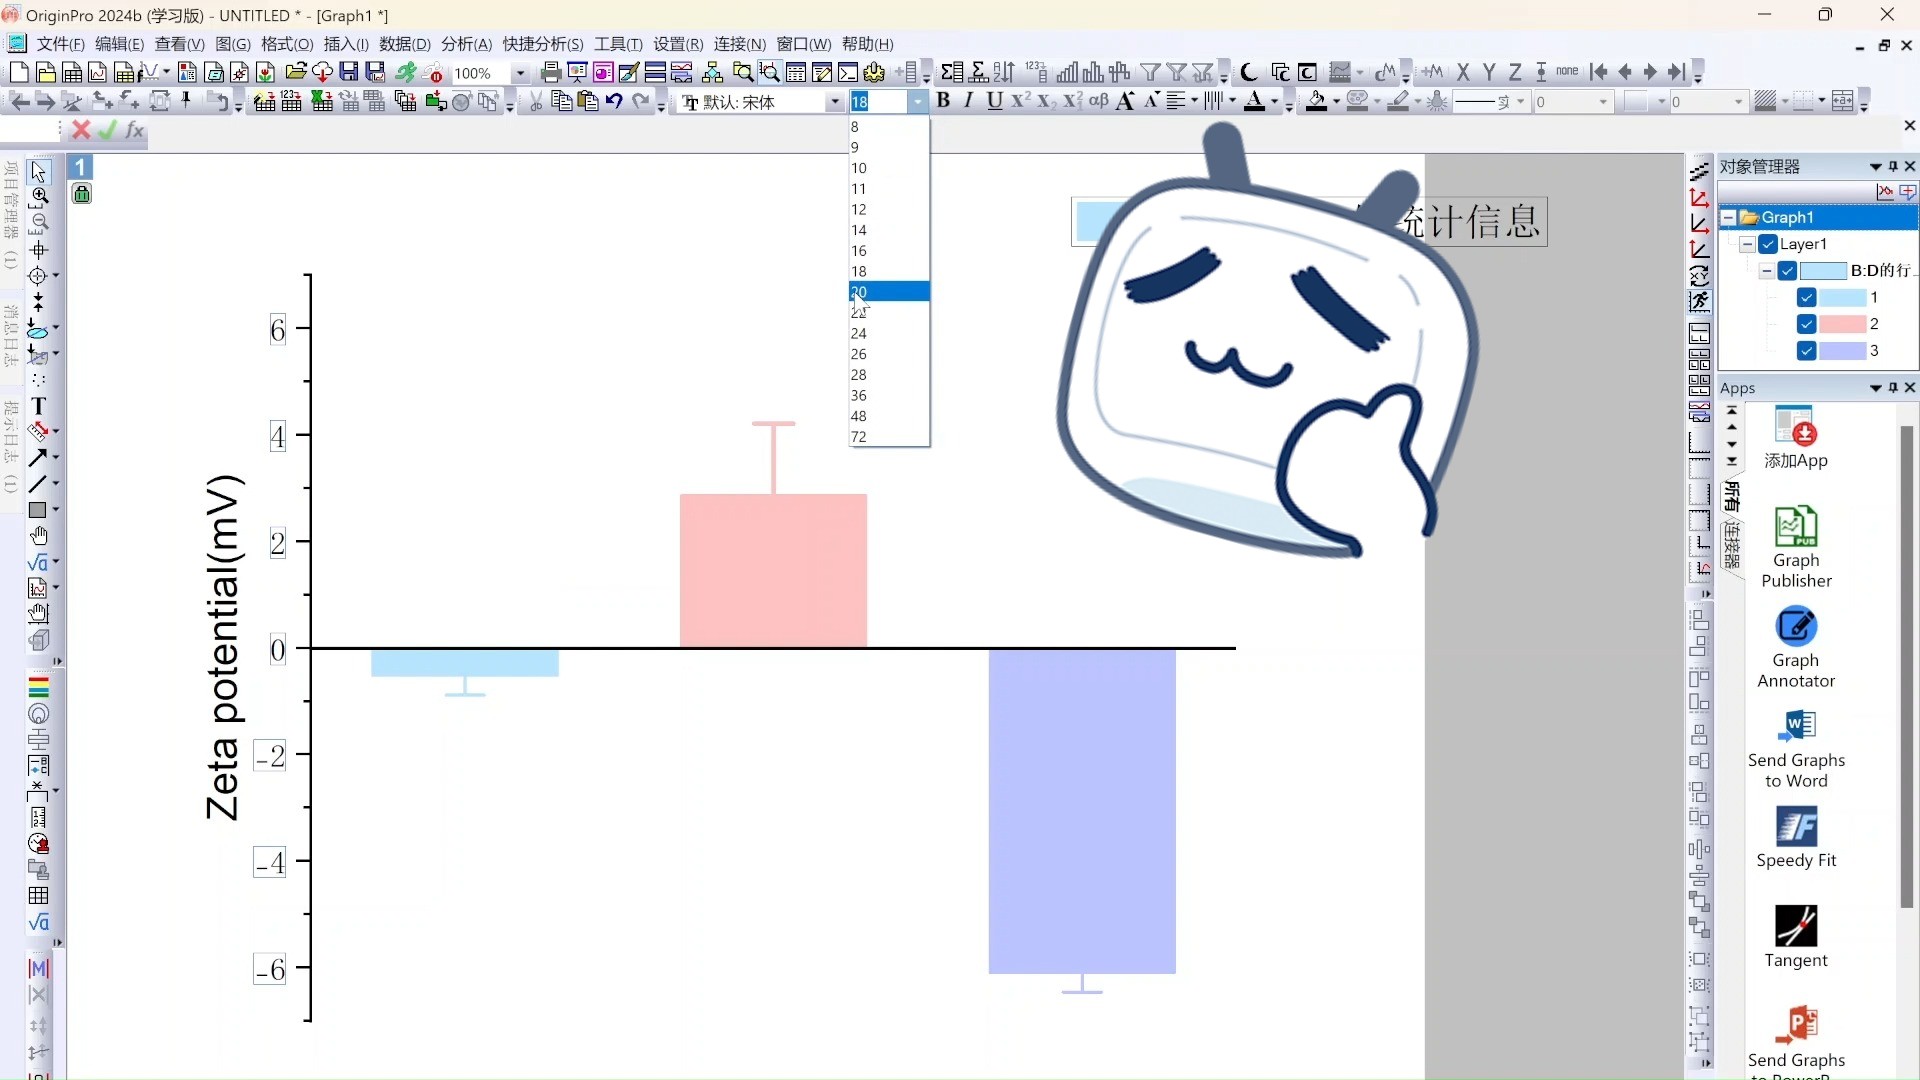Viewport: 1920px width, 1080px height.
Task: Underline the selected text
Action: 994,101
